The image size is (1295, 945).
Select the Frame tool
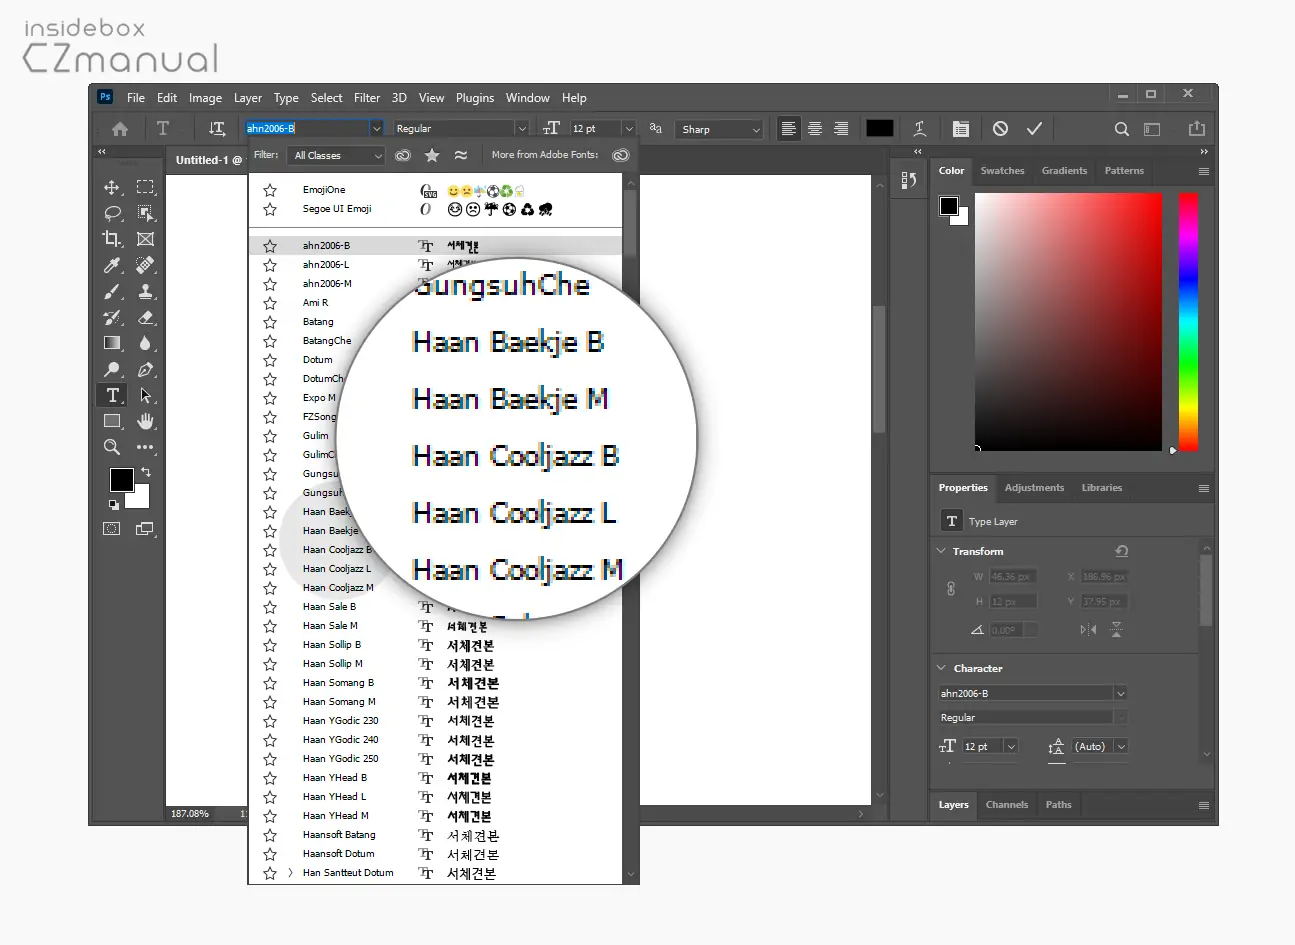(x=146, y=239)
